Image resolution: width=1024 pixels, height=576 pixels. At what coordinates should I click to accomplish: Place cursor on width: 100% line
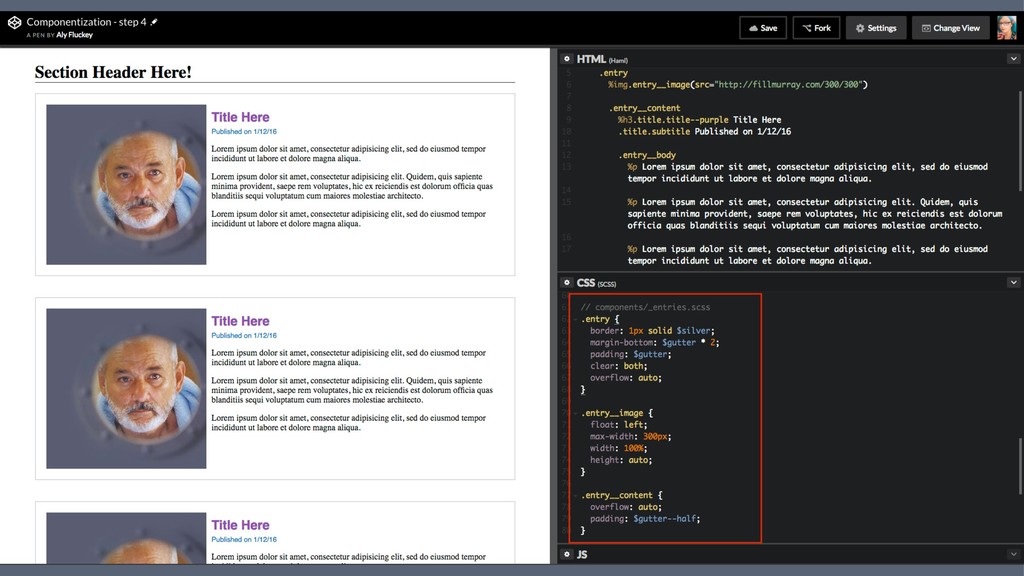tap(618, 448)
